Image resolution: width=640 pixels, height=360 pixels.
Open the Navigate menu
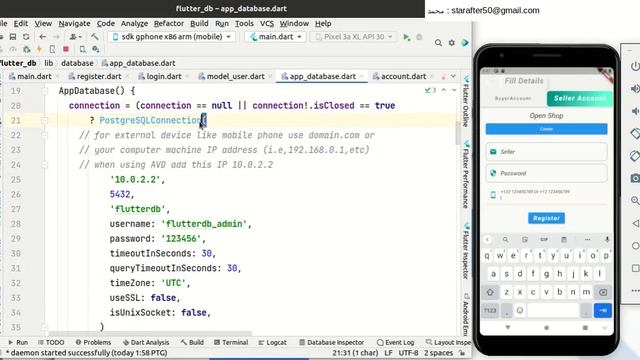pos(74,24)
